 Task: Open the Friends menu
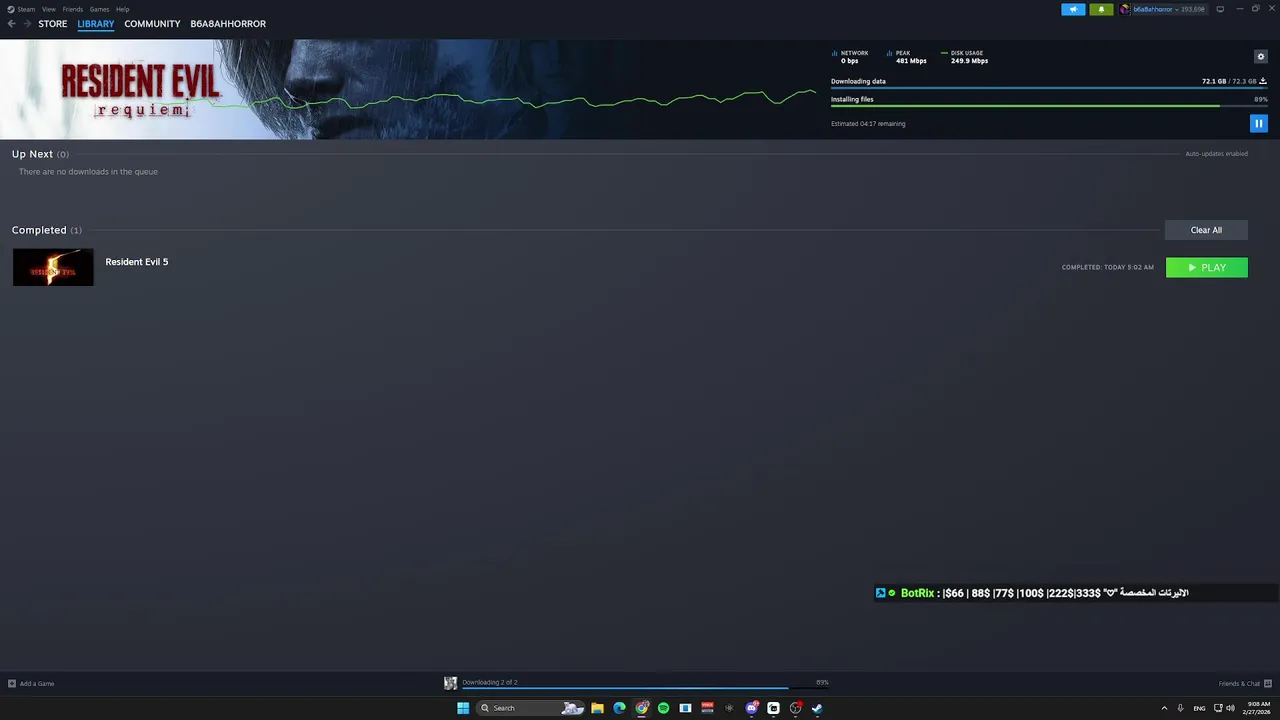(72, 9)
